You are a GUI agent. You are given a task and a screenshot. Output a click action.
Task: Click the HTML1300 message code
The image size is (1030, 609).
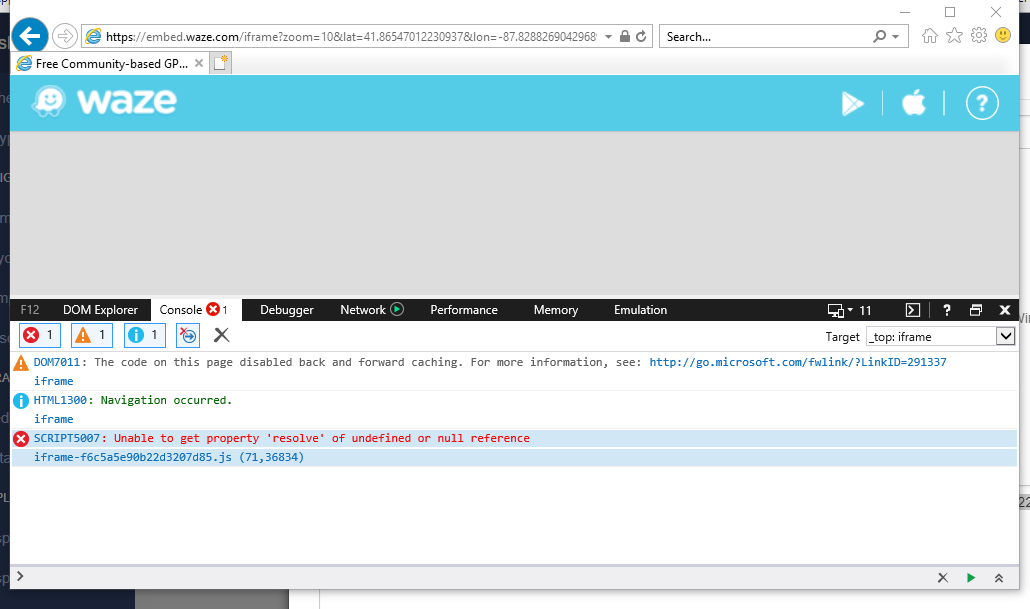[x=60, y=400]
